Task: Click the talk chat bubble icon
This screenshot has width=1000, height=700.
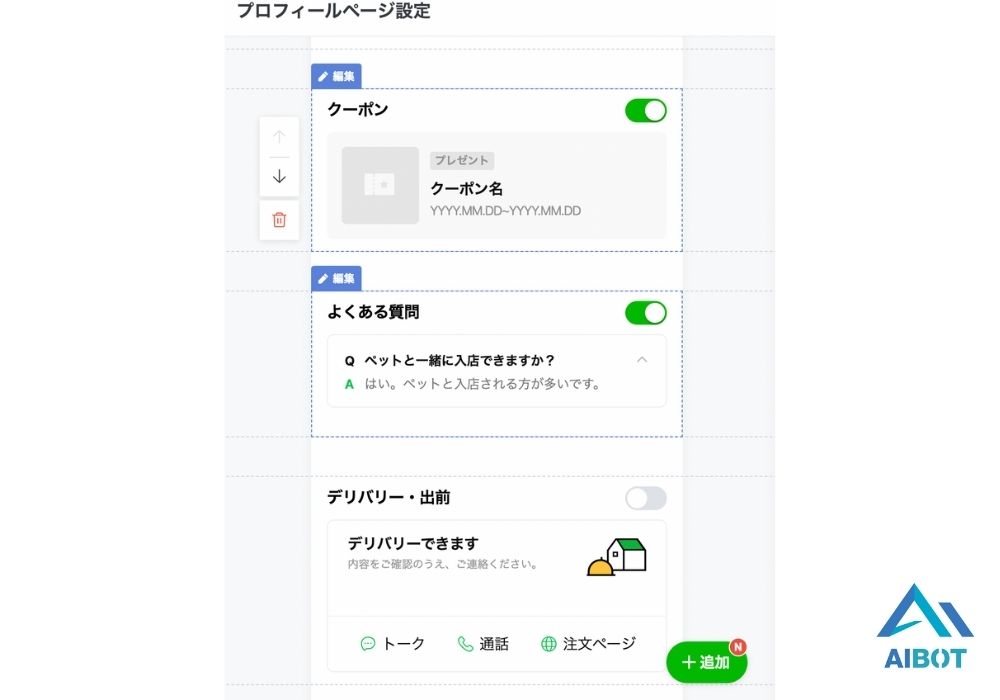Action: pos(368,644)
